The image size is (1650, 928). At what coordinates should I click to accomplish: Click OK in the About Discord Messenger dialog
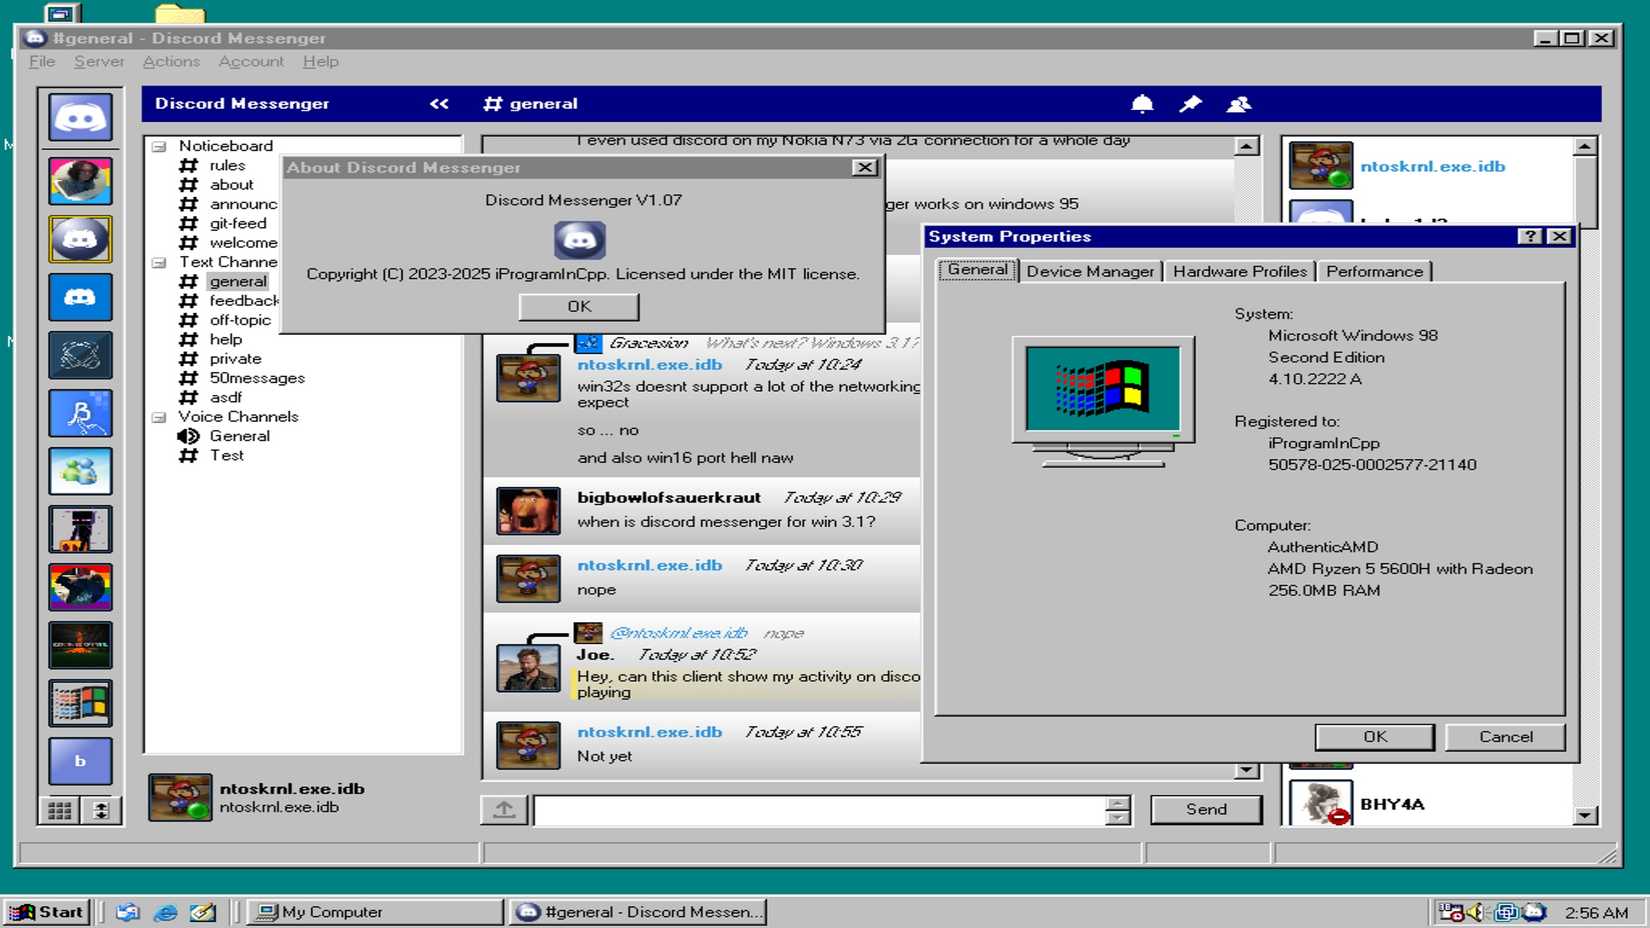[x=578, y=306]
